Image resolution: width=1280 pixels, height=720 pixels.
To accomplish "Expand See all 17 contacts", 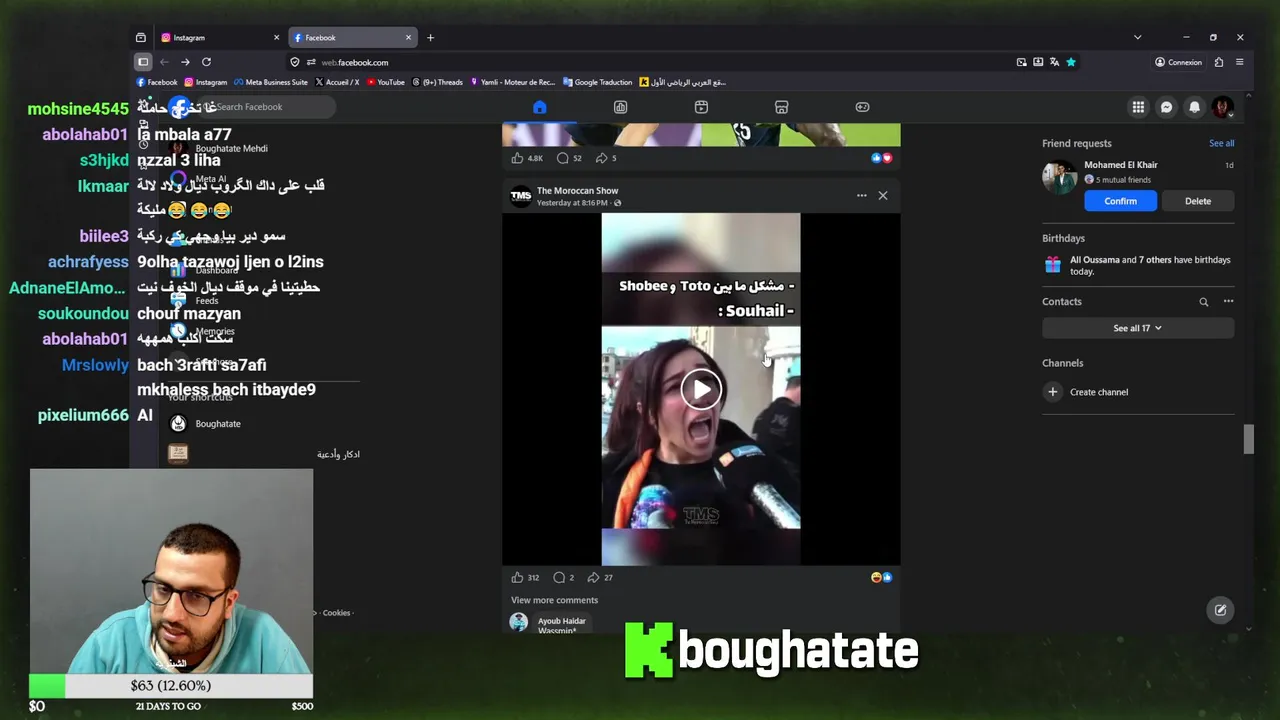I will [1138, 328].
